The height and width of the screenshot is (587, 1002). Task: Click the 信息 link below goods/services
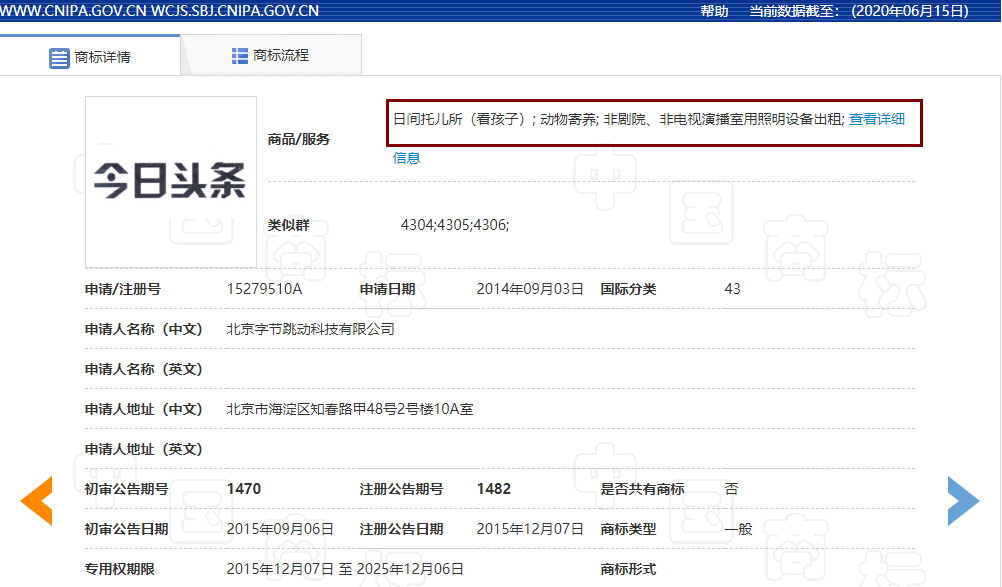pos(406,158)
